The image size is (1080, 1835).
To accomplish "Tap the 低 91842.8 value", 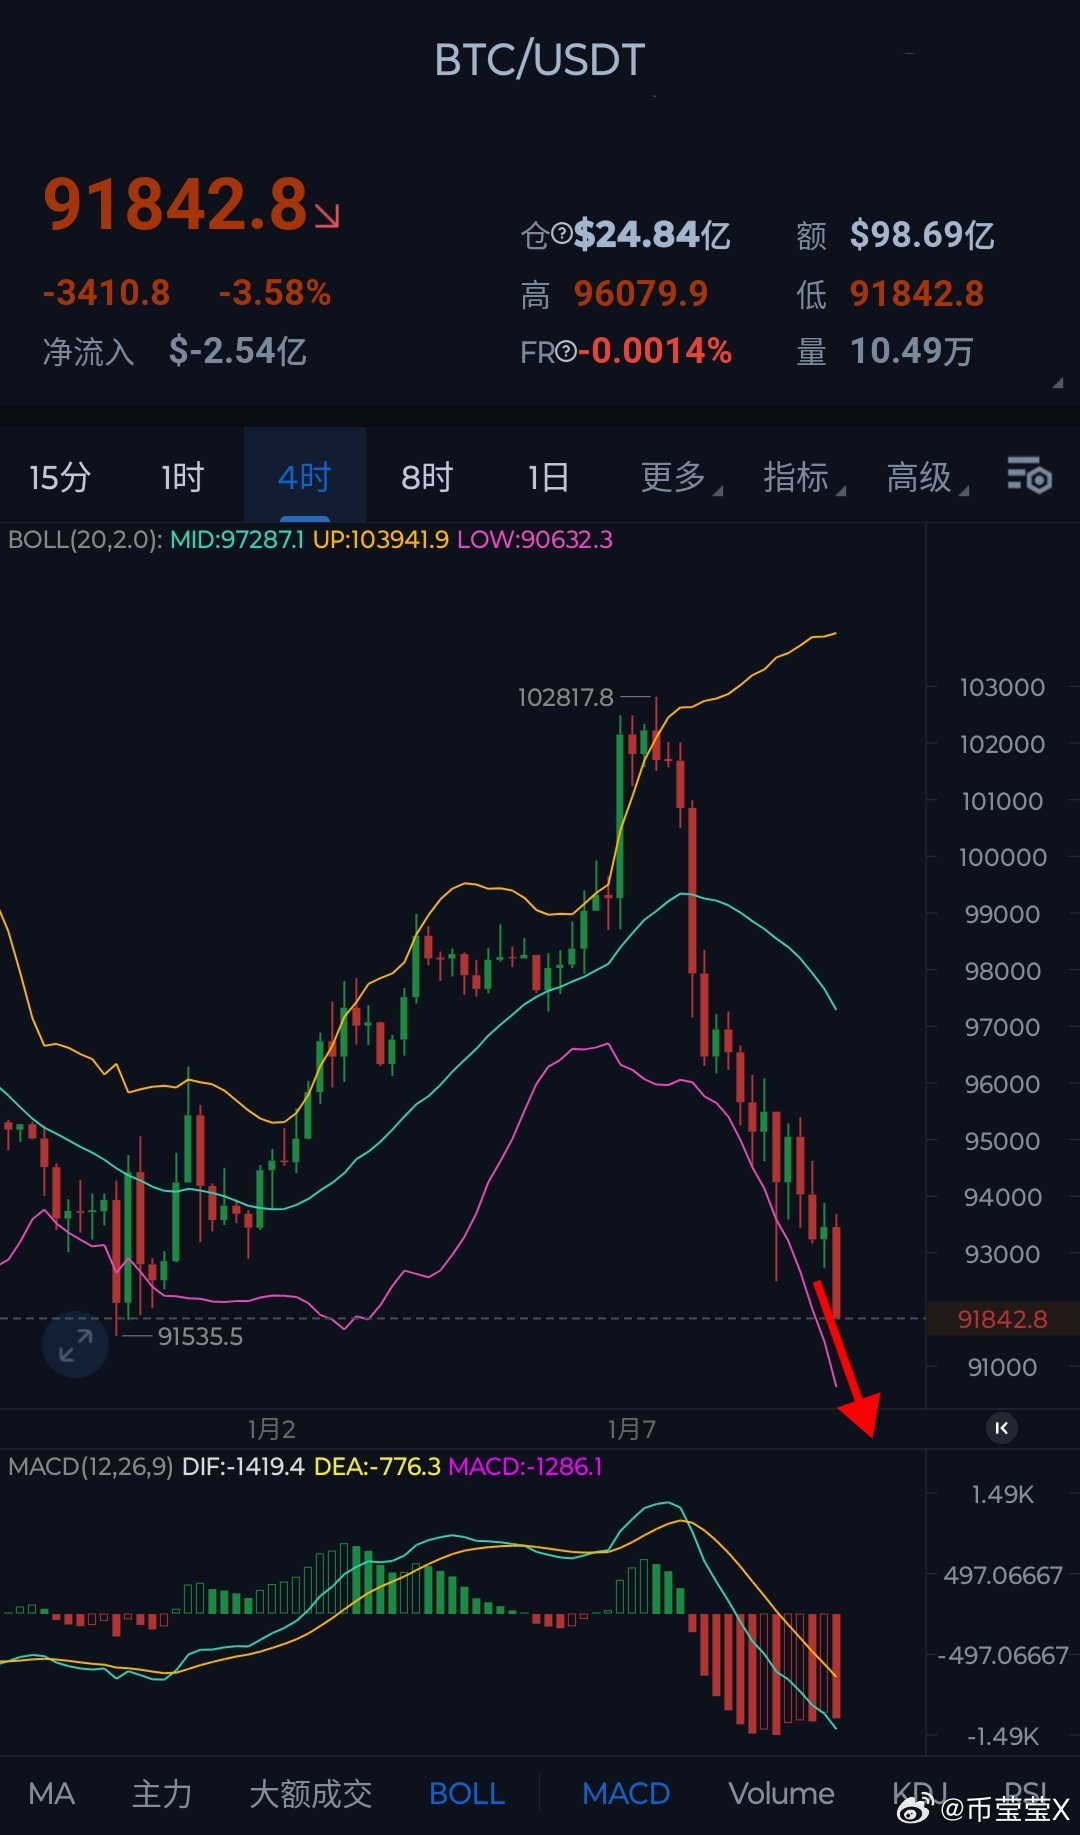I will point(917,294).
